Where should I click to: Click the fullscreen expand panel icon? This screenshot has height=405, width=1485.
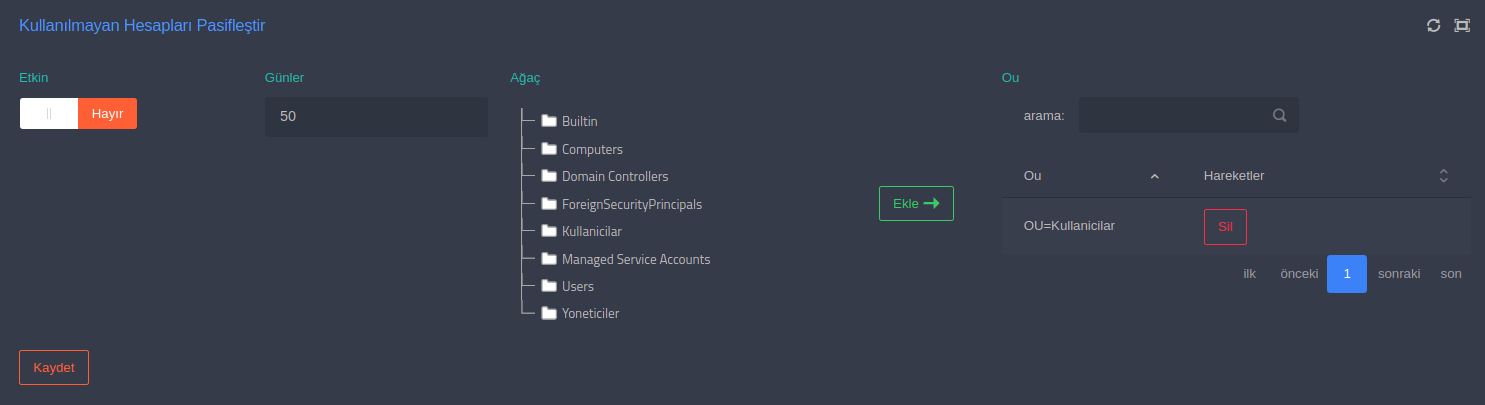[1462, 25]
